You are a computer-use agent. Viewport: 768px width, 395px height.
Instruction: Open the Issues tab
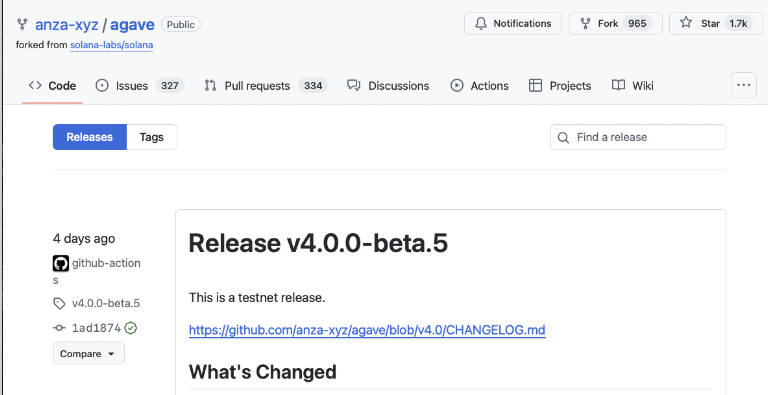coord(140,86)
